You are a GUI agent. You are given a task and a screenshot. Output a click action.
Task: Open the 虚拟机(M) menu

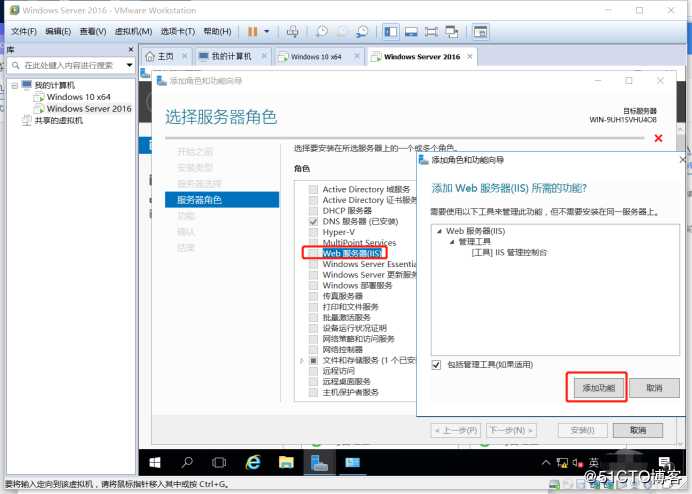[133, 32]
